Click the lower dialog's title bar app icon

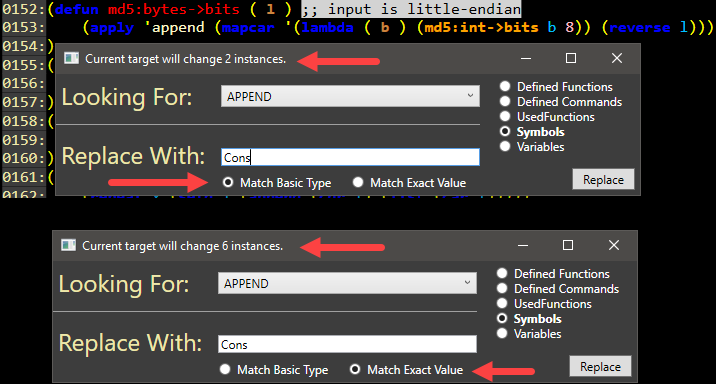coord(68,246)
